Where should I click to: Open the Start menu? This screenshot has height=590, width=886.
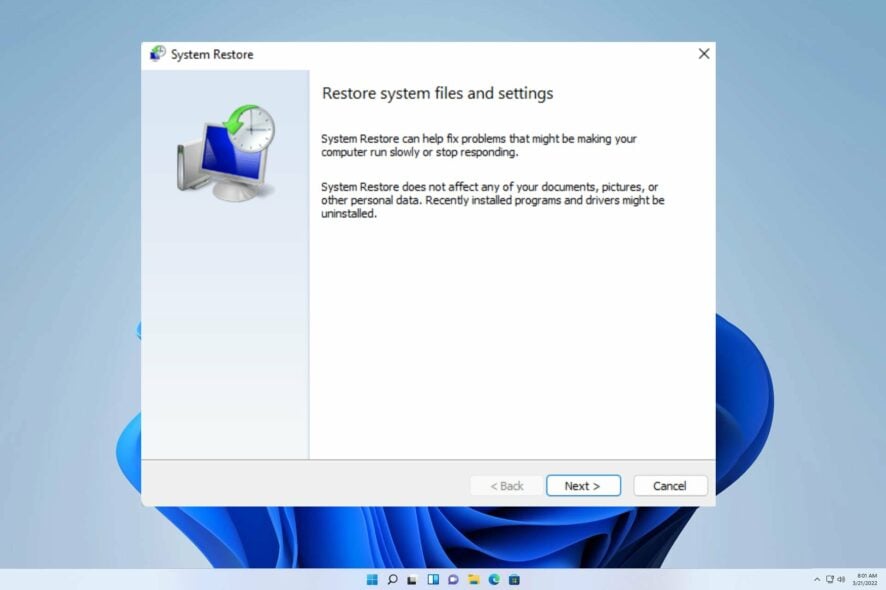click(x=371, y=579)
